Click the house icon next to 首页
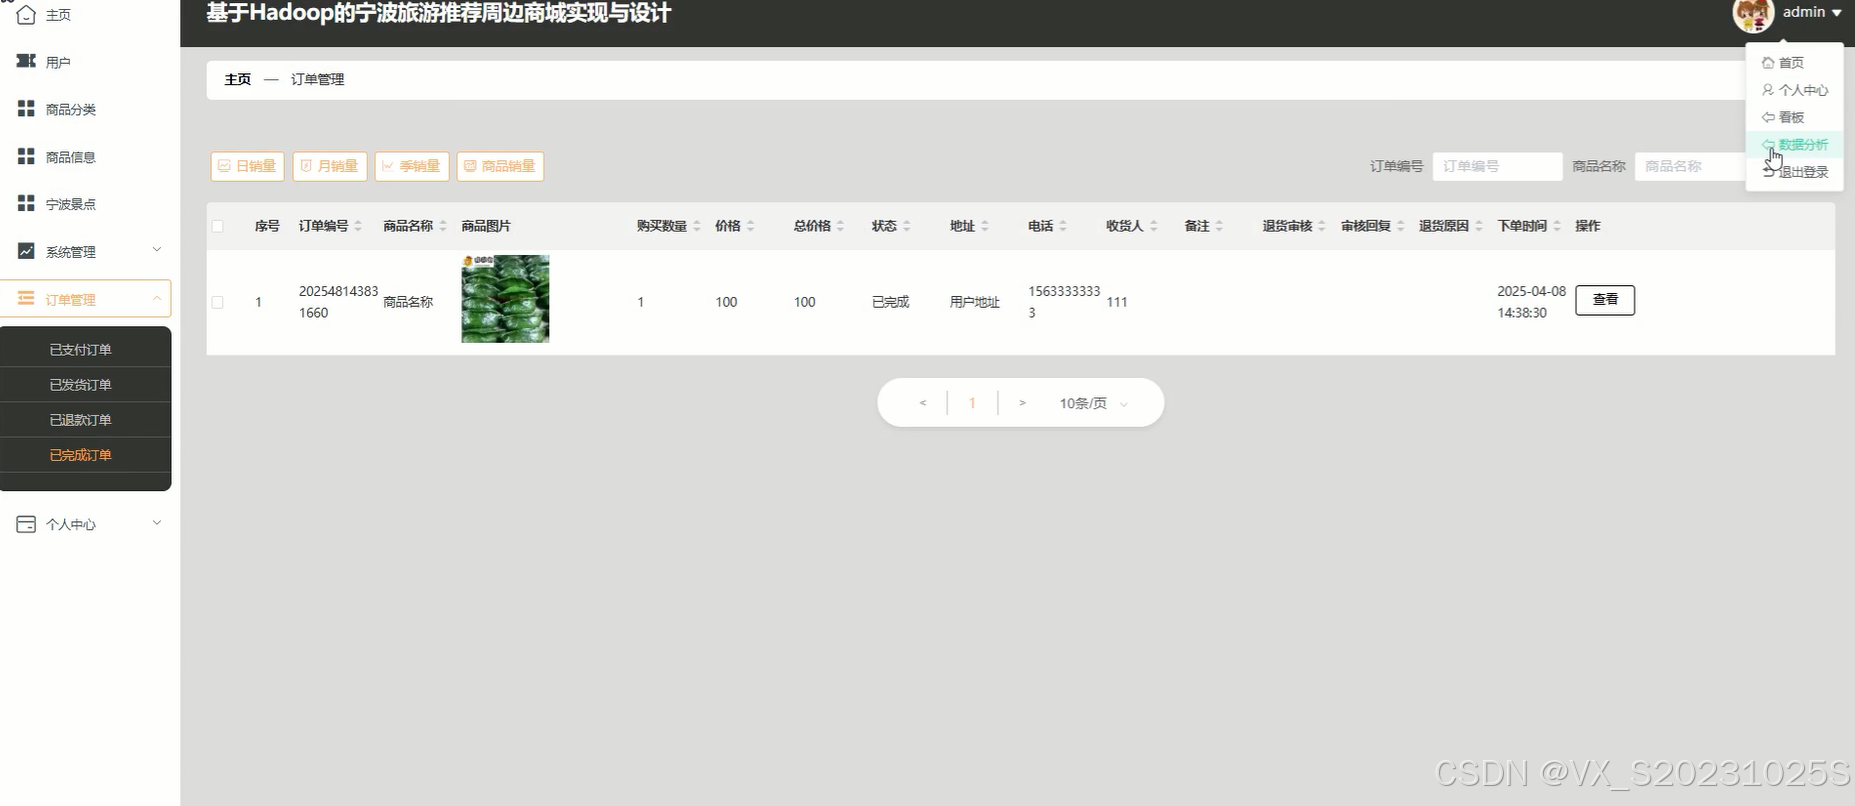 (1768, 63)
